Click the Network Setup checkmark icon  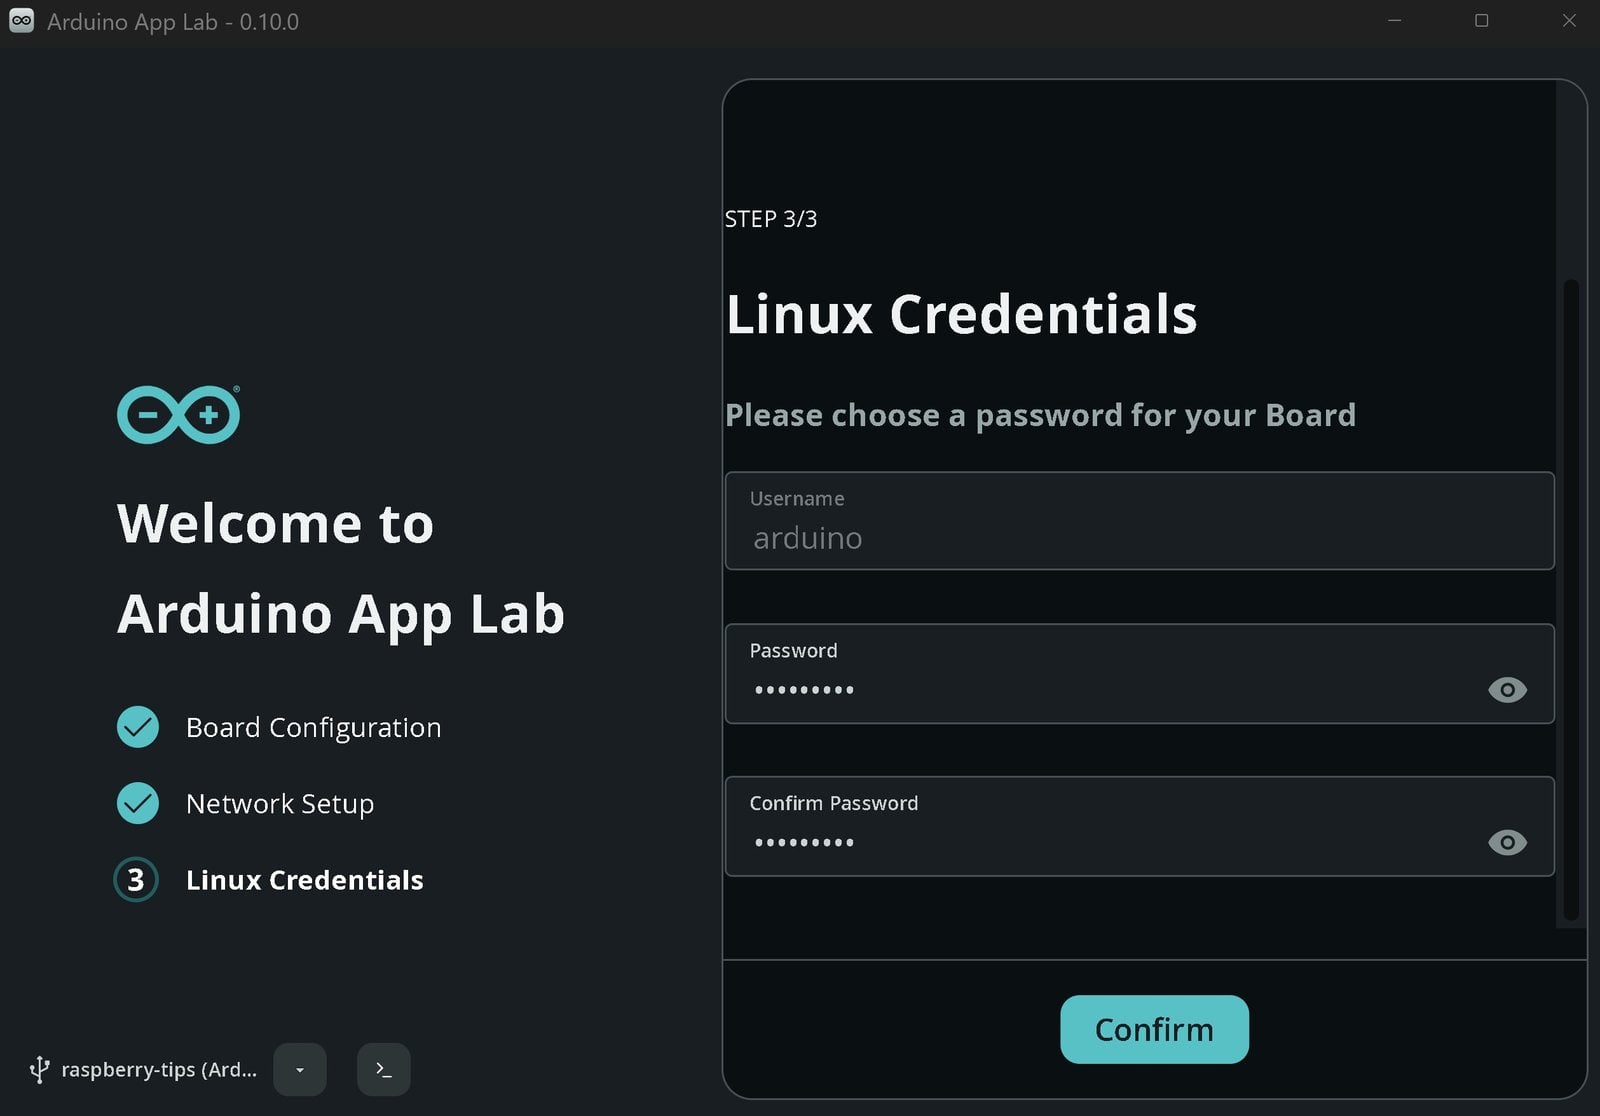tap(138, 803)
